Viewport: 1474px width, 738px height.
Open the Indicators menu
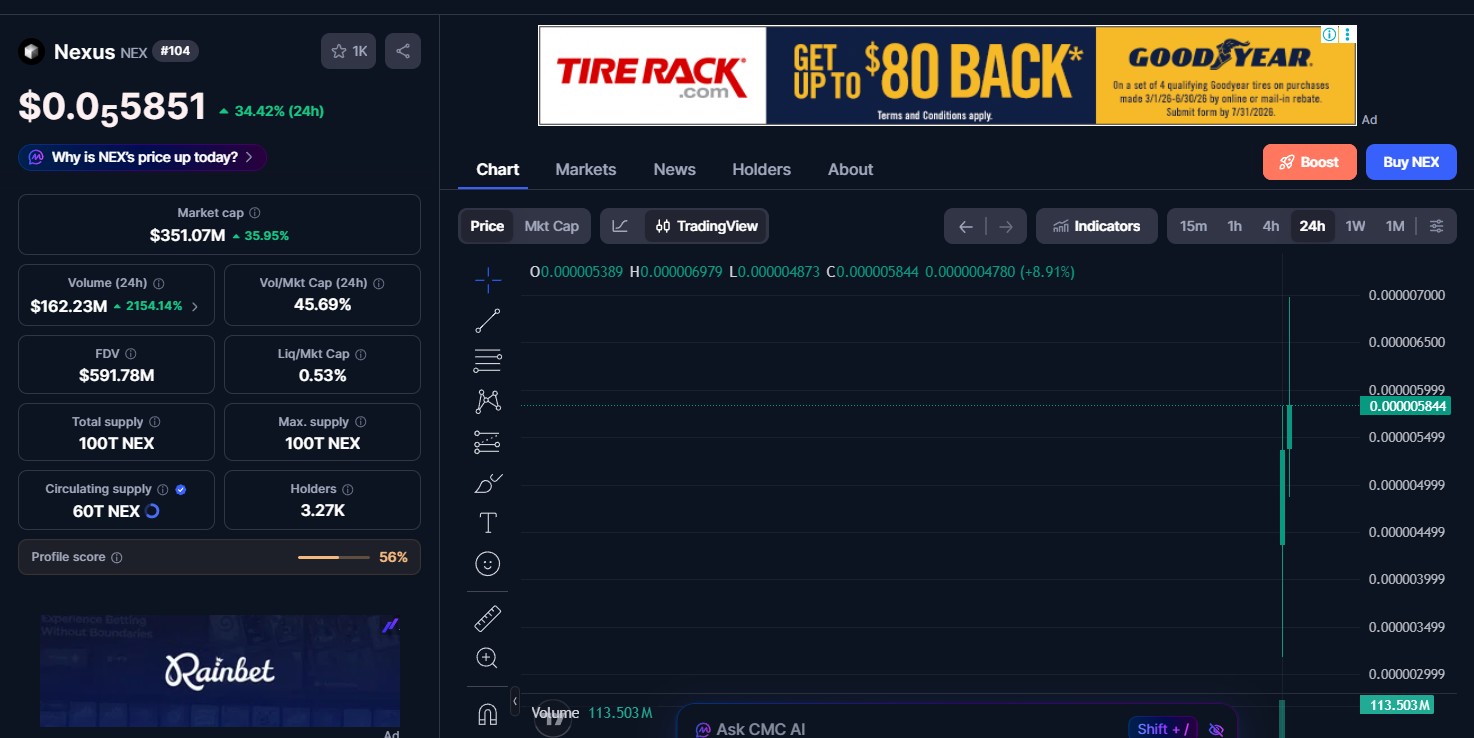(x=1097, y=226)
